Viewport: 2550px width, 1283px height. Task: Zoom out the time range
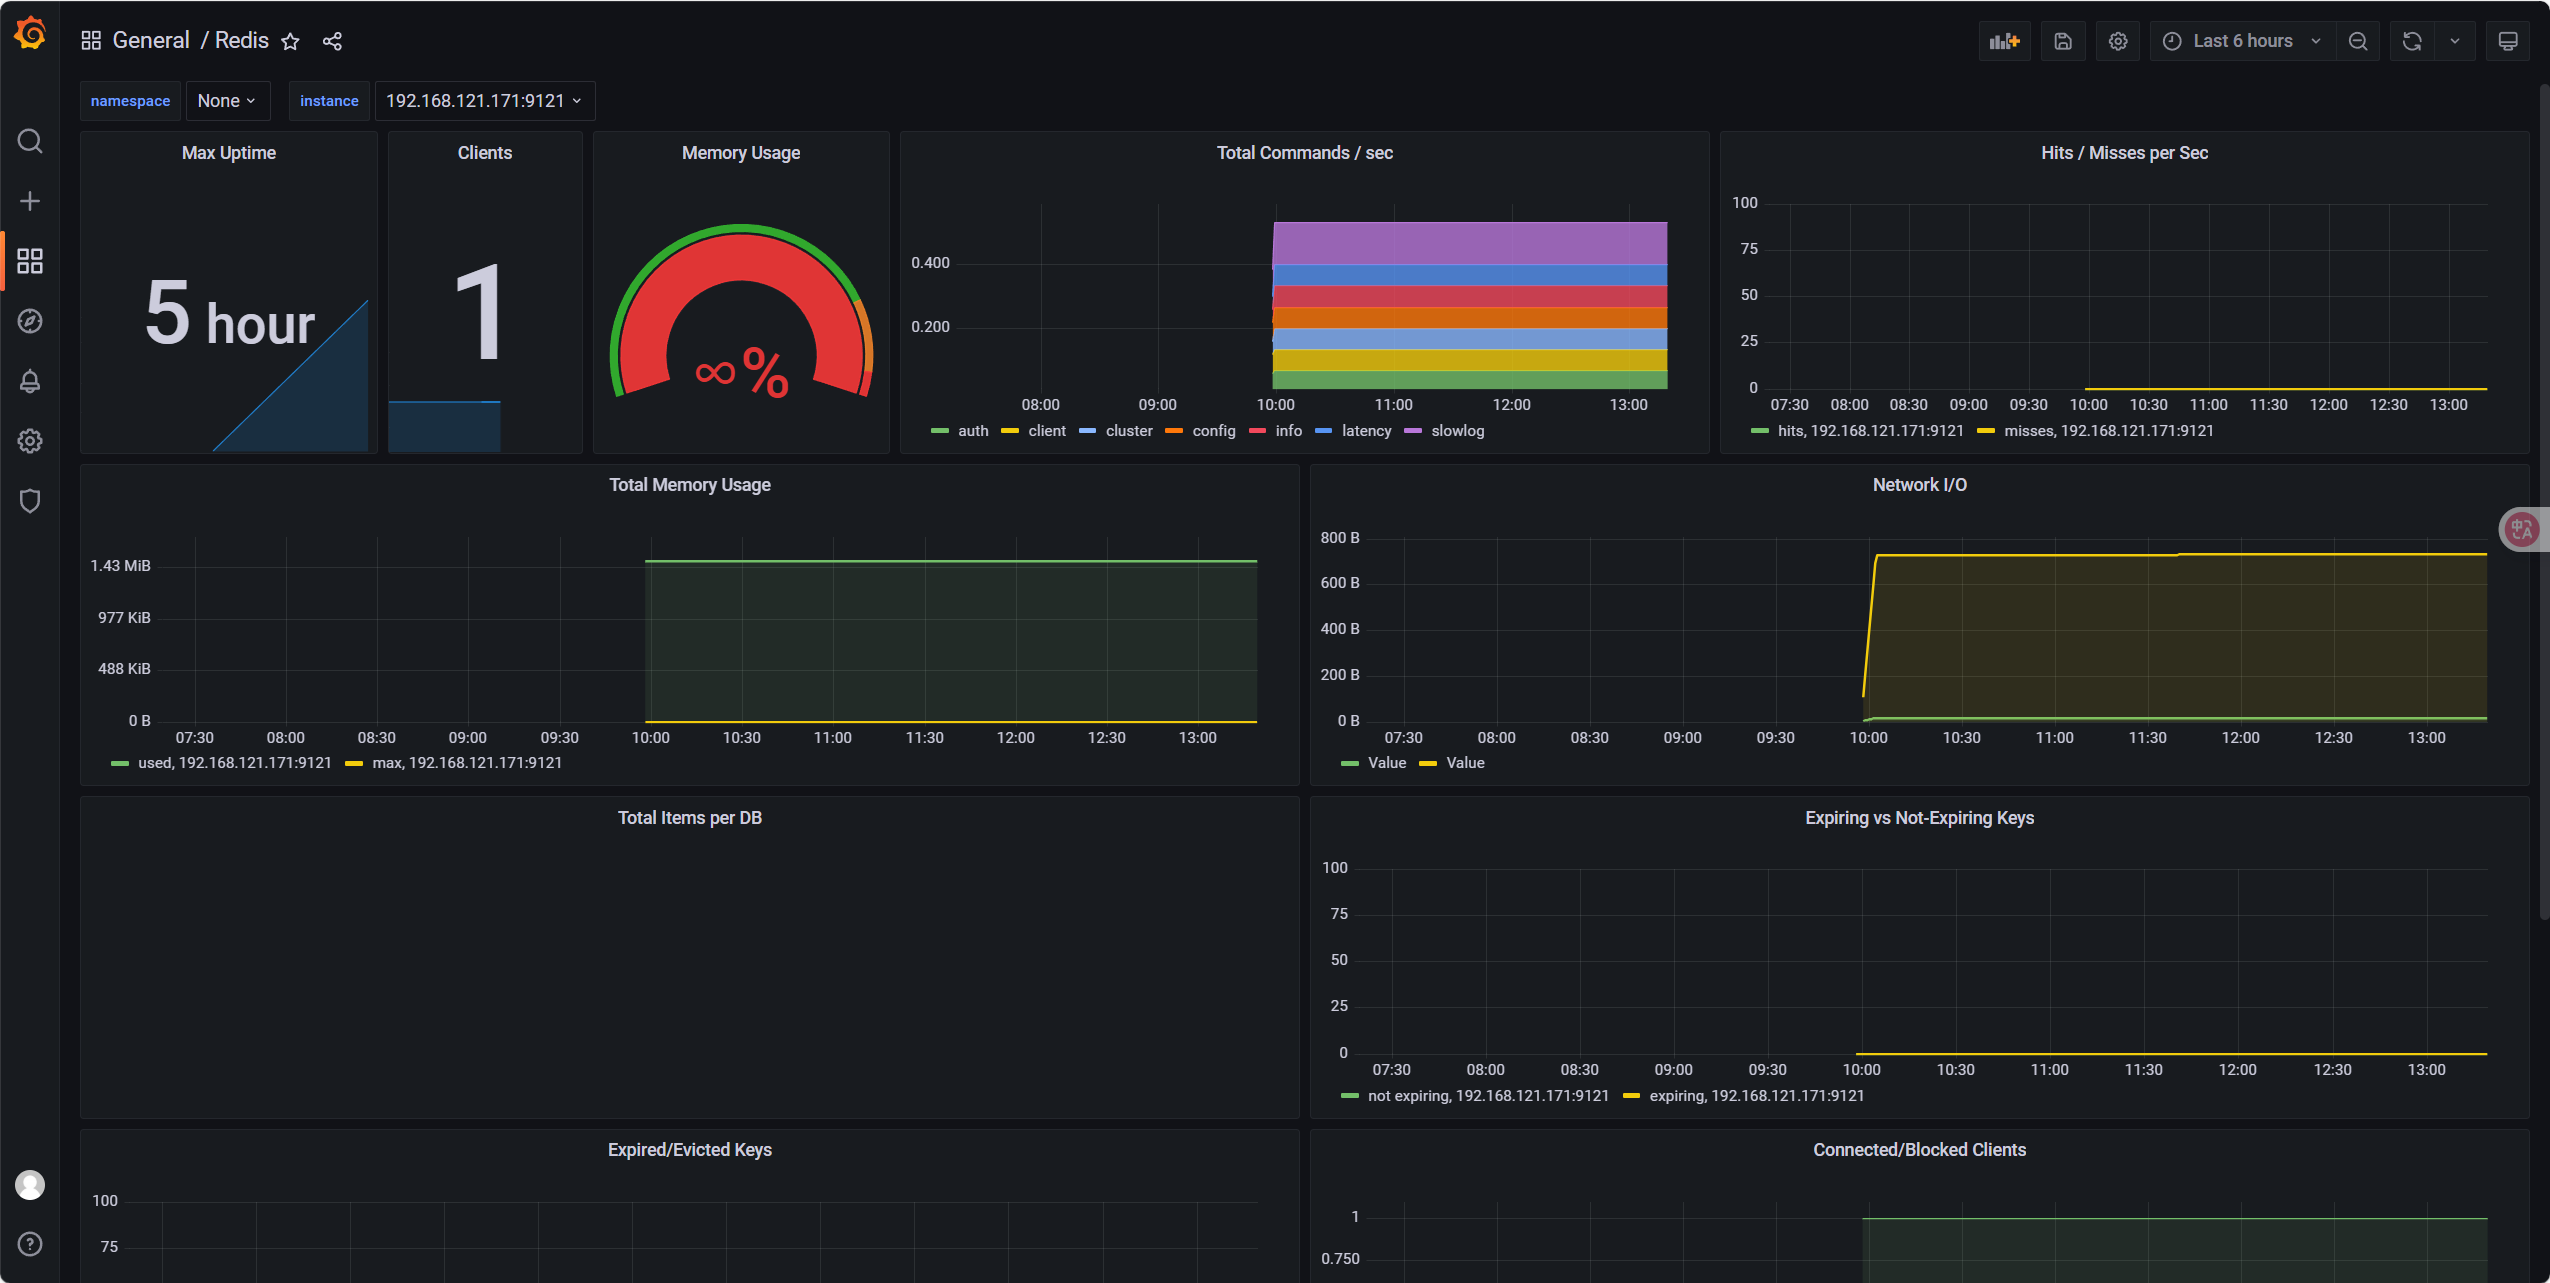pos(2357,41)
